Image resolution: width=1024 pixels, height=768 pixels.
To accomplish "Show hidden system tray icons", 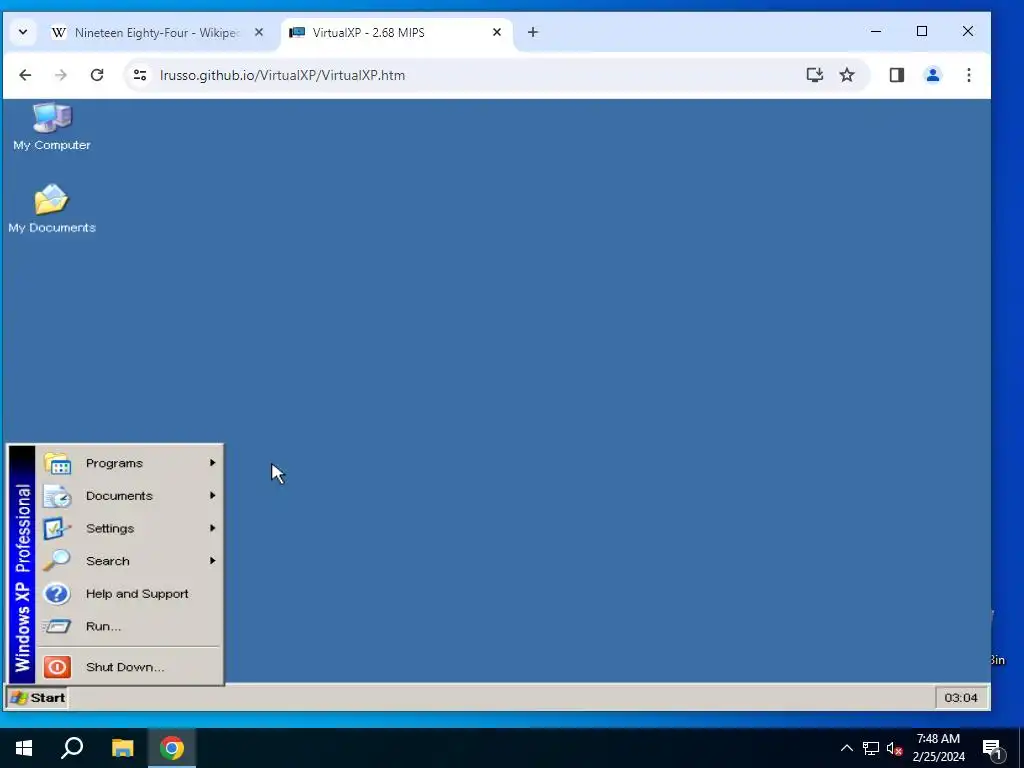I will coord(846,748).
